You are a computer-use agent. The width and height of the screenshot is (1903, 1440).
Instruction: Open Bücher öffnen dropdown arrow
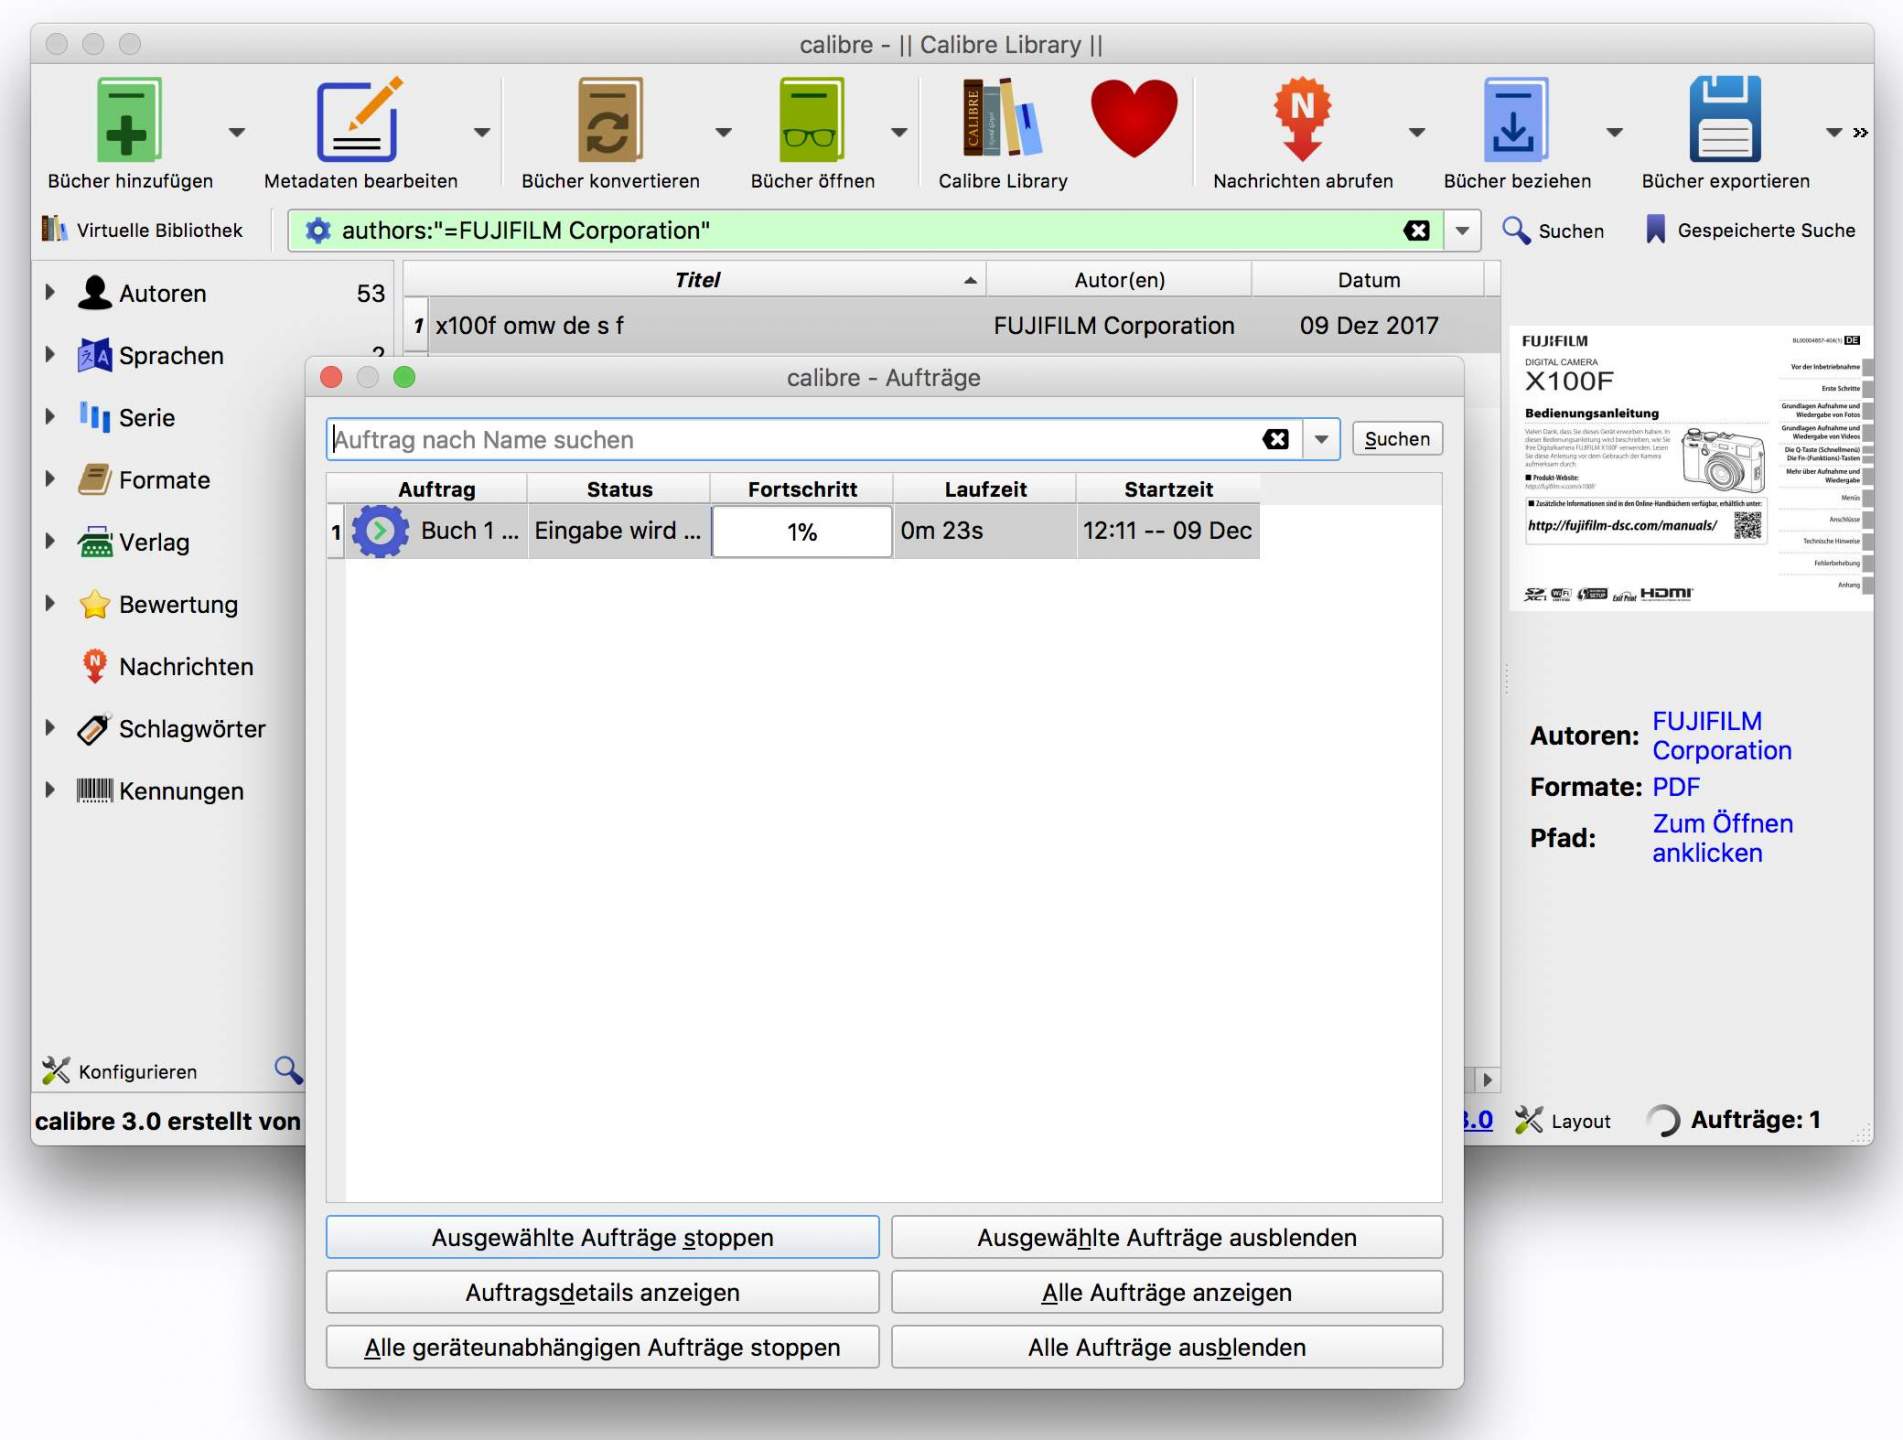coord(899,132)
